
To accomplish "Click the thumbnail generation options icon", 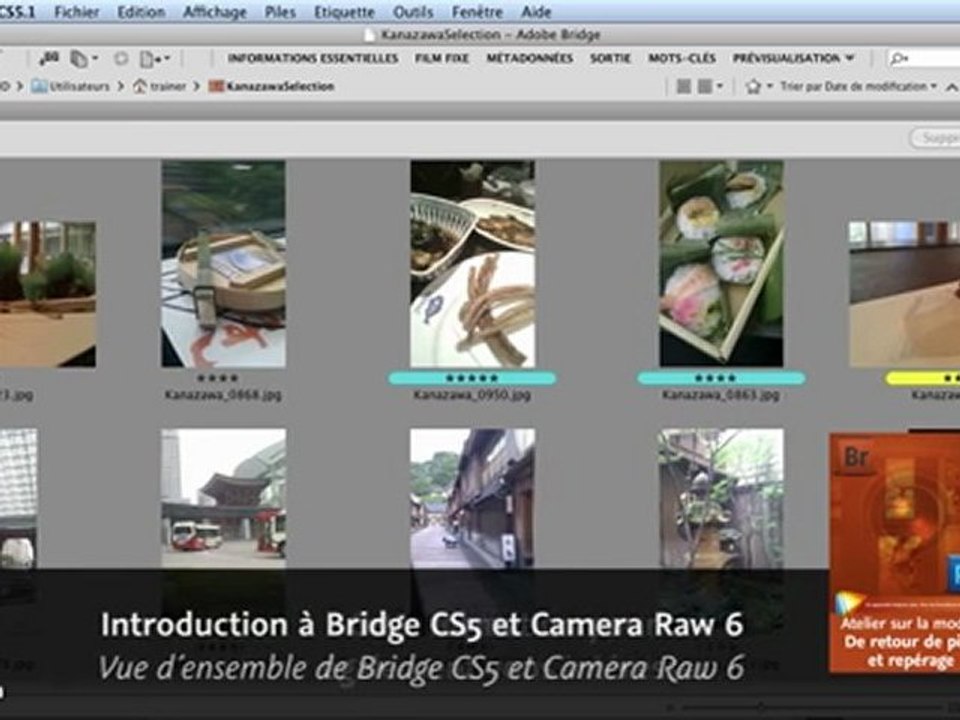I will [x=705, y=86].
